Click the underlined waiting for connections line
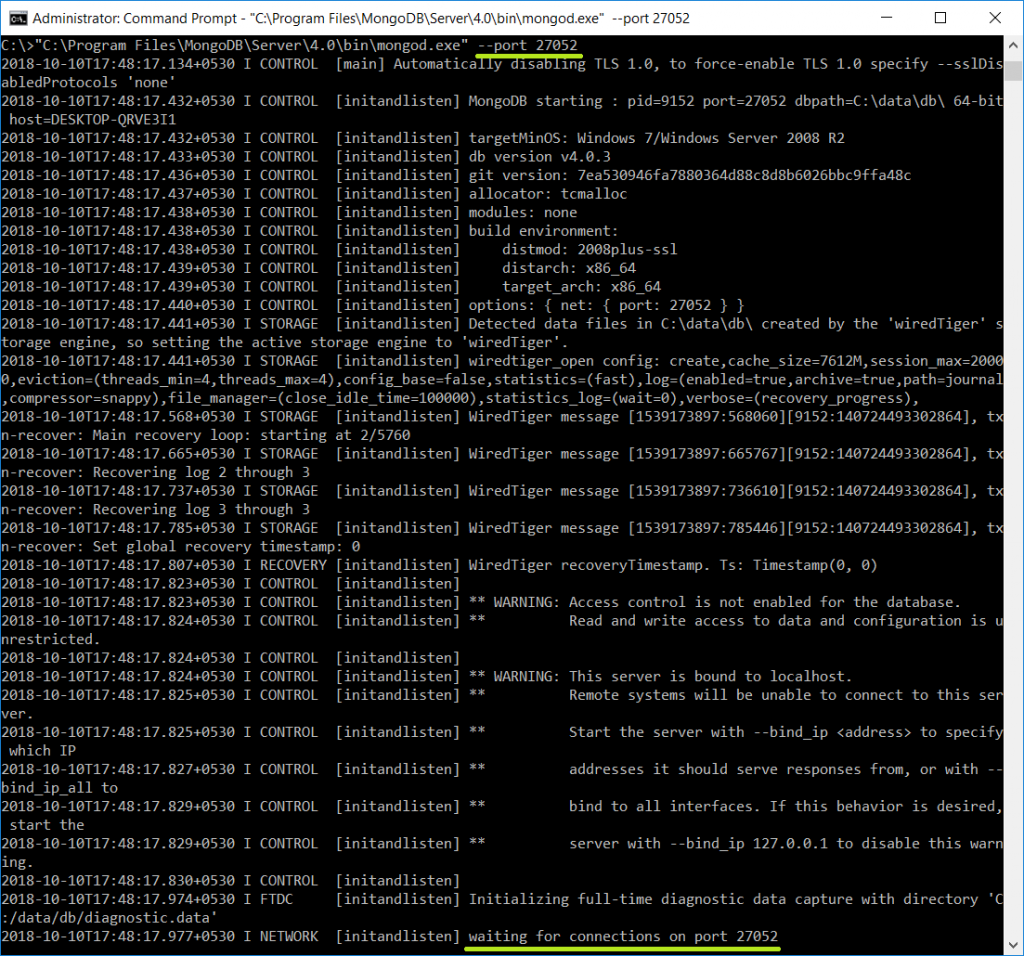The image size is (1024, 956). [620, 936]
